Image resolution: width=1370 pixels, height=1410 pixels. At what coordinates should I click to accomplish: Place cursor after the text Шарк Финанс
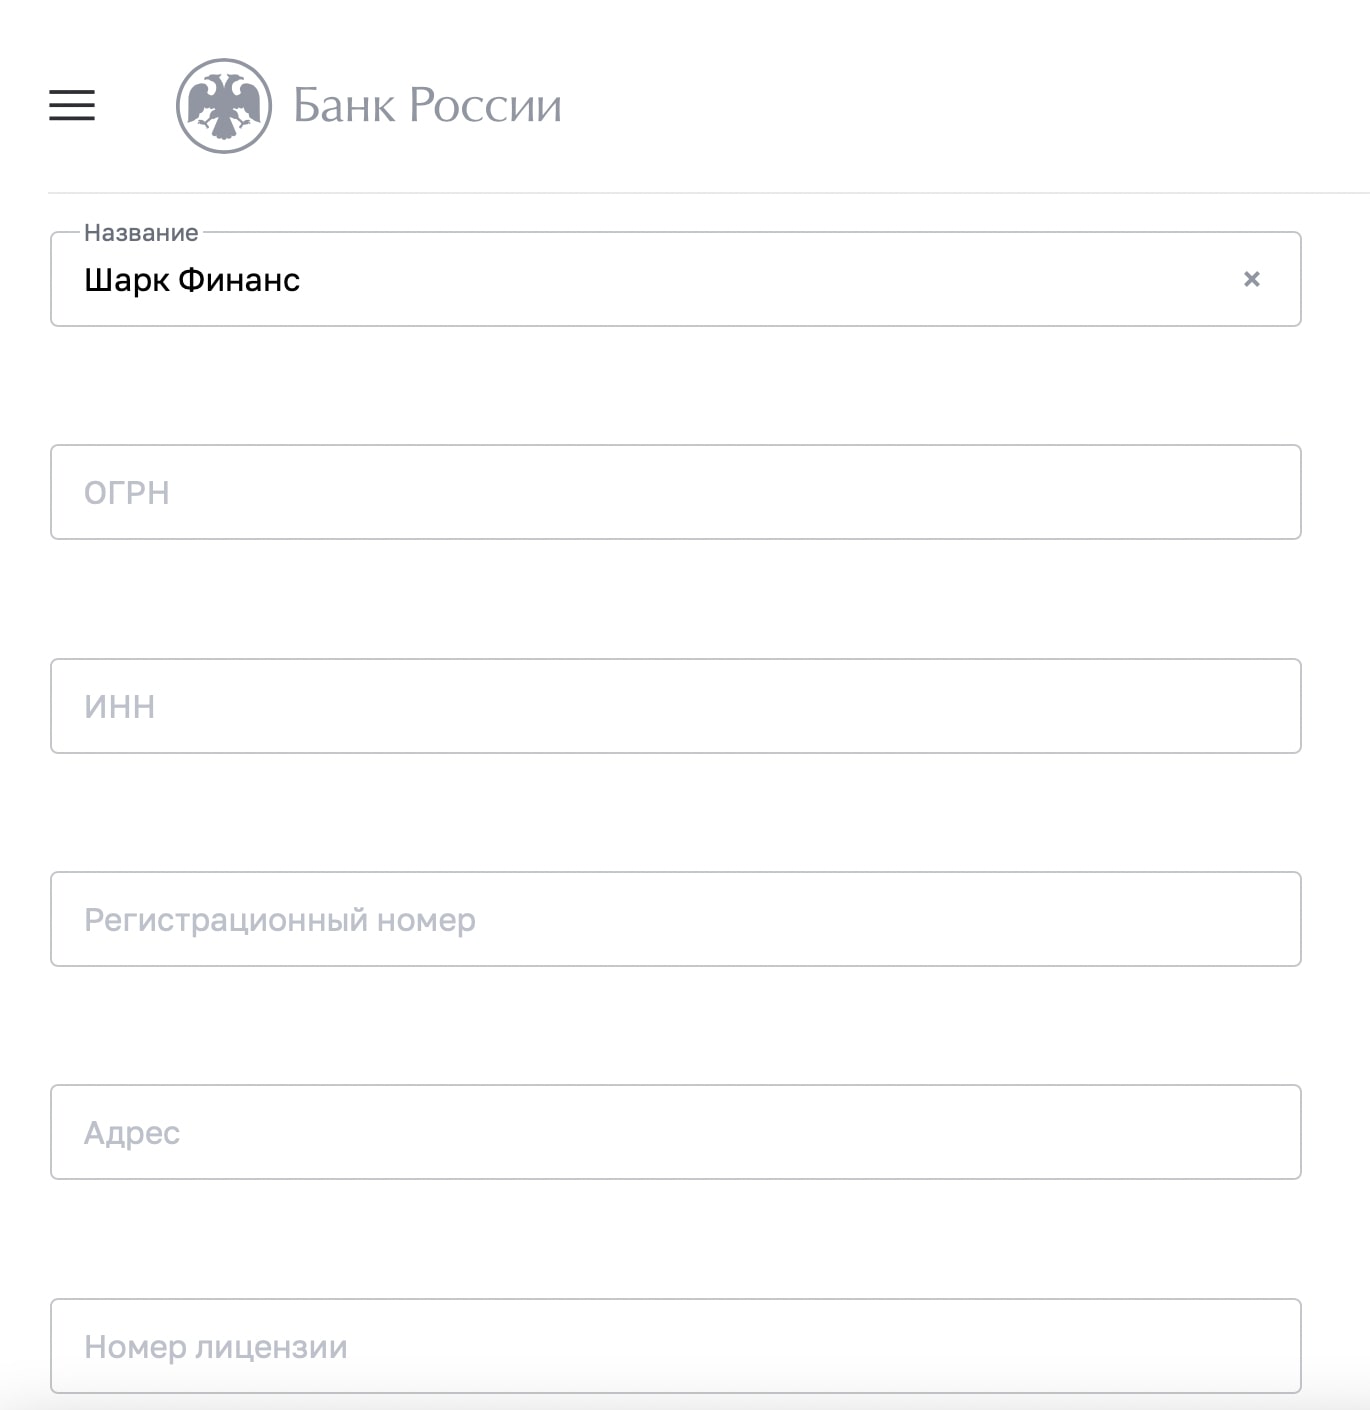coord(304,280)
